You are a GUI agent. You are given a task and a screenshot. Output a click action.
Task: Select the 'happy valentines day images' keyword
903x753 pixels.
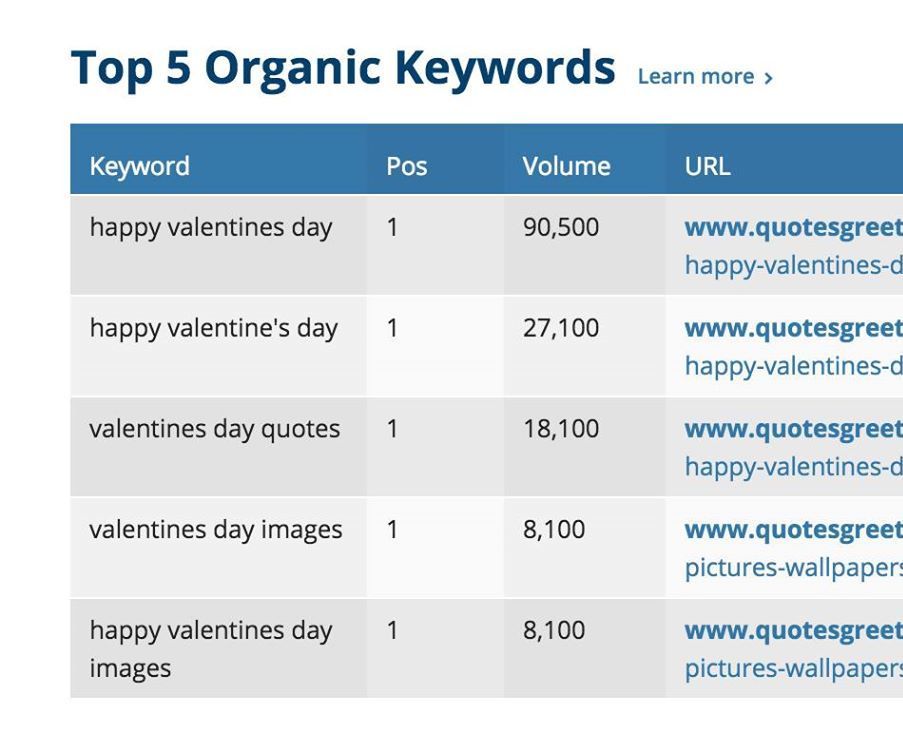point(210,648)
